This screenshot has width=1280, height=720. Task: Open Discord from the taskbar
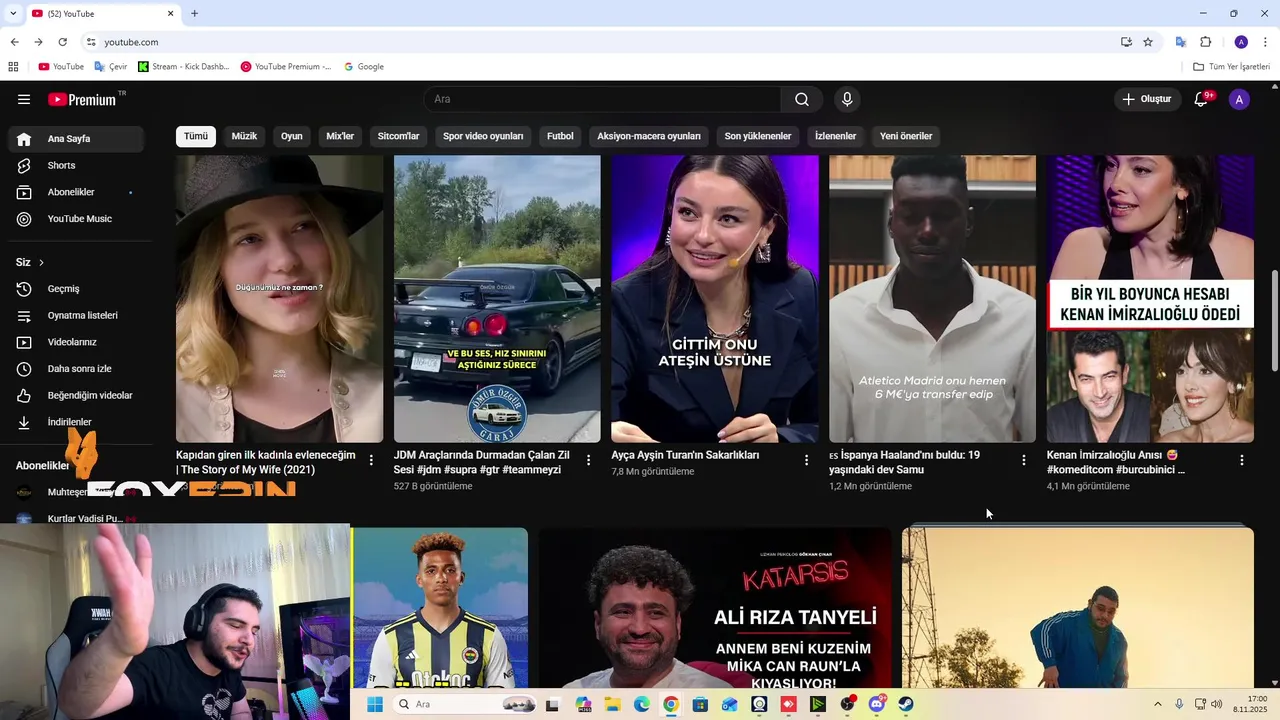(x=877, y=704)
